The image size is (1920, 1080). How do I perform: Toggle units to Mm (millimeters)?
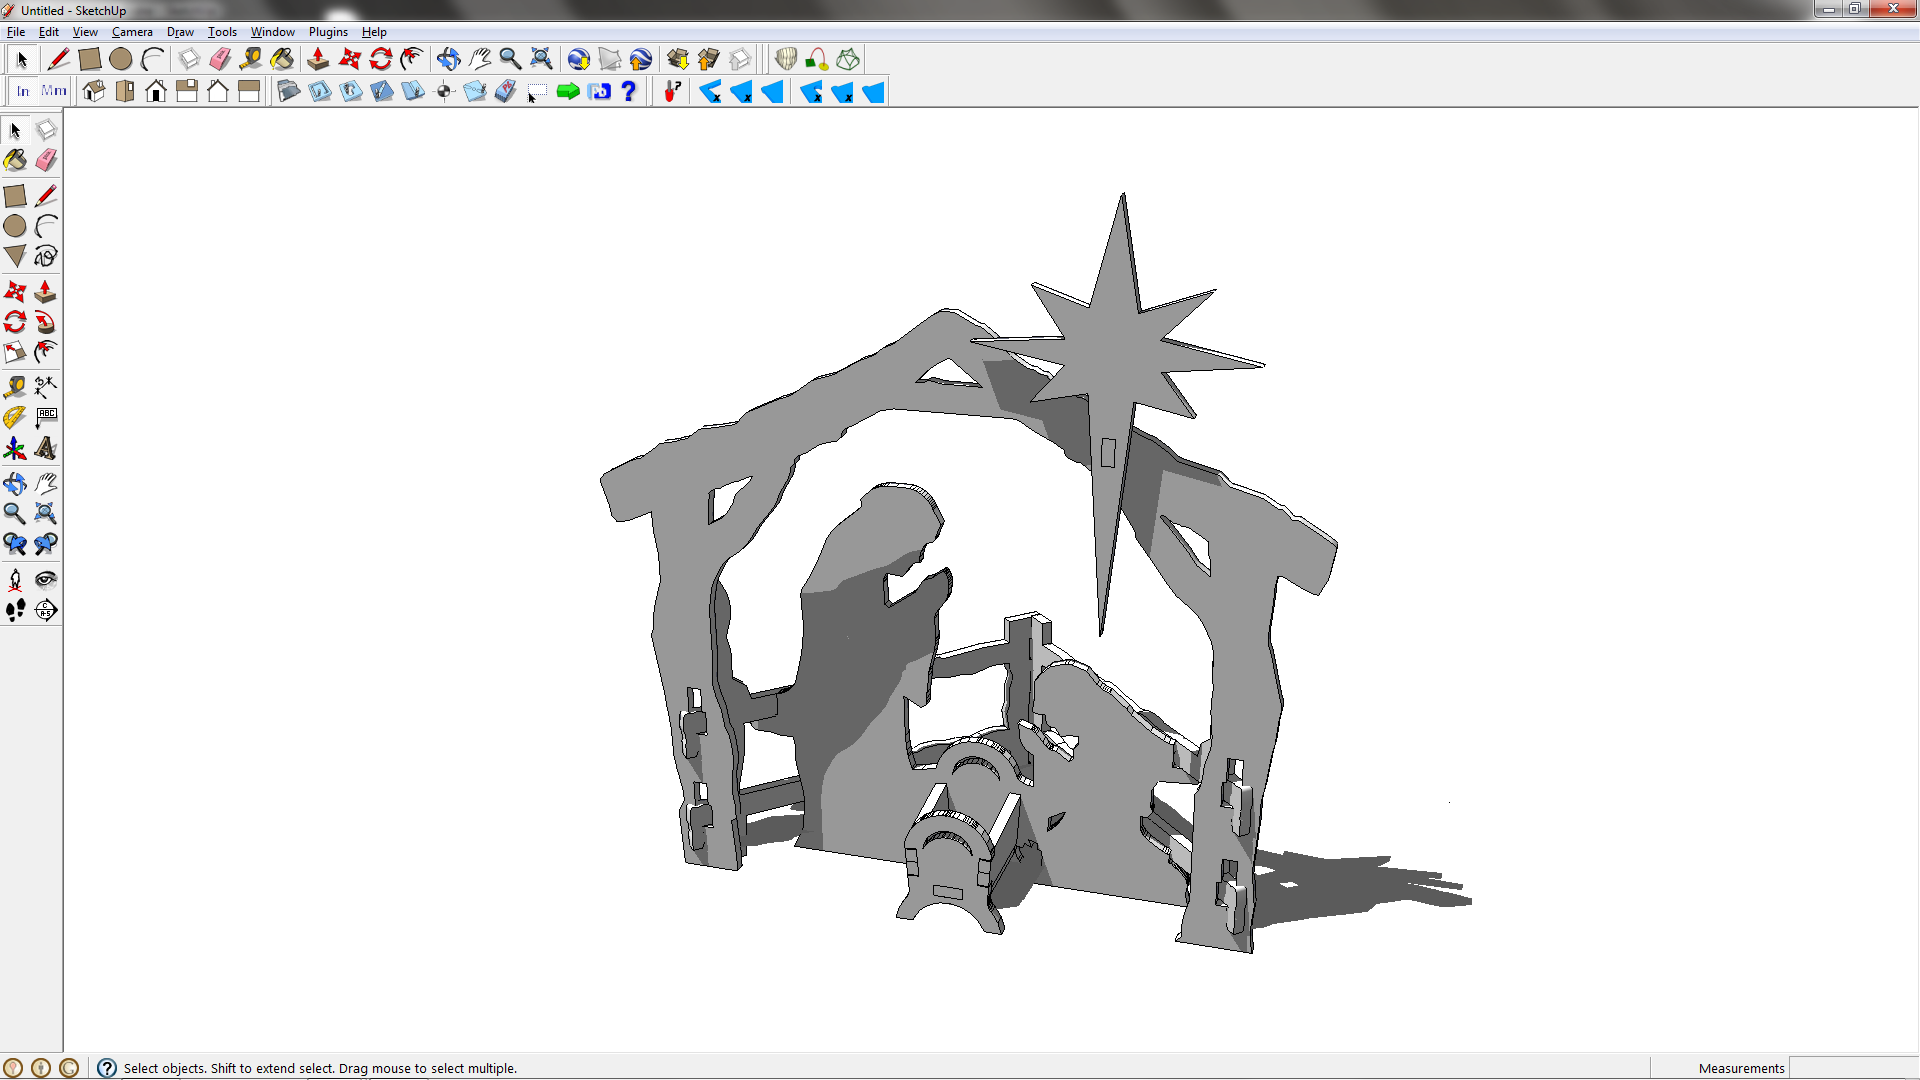(x=54, y=92)
